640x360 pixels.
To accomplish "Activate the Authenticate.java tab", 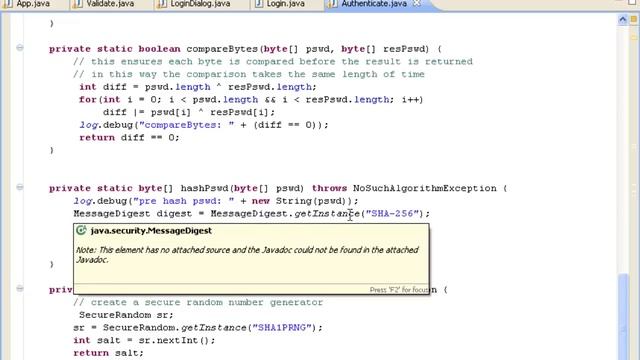I will point(373,4).
